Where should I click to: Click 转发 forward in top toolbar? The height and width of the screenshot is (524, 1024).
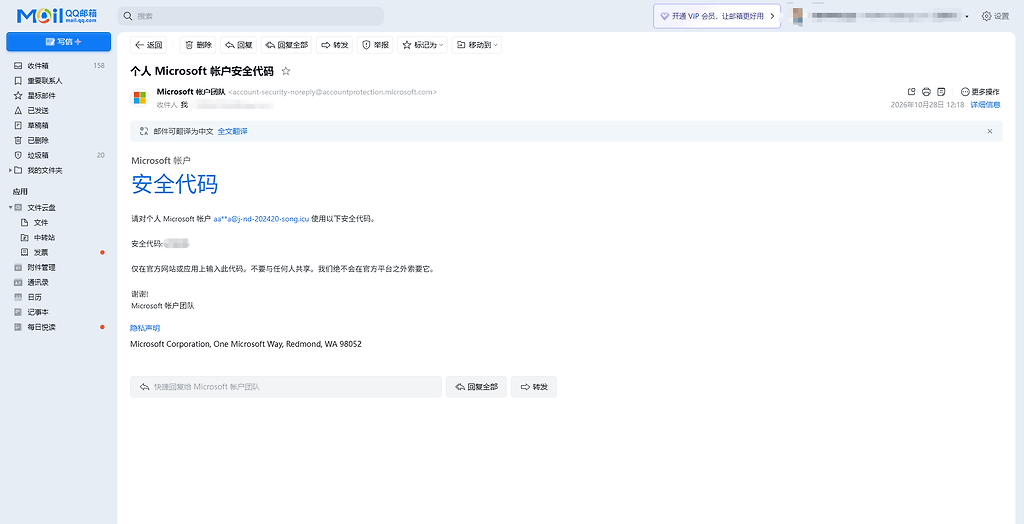click(334, 45)
